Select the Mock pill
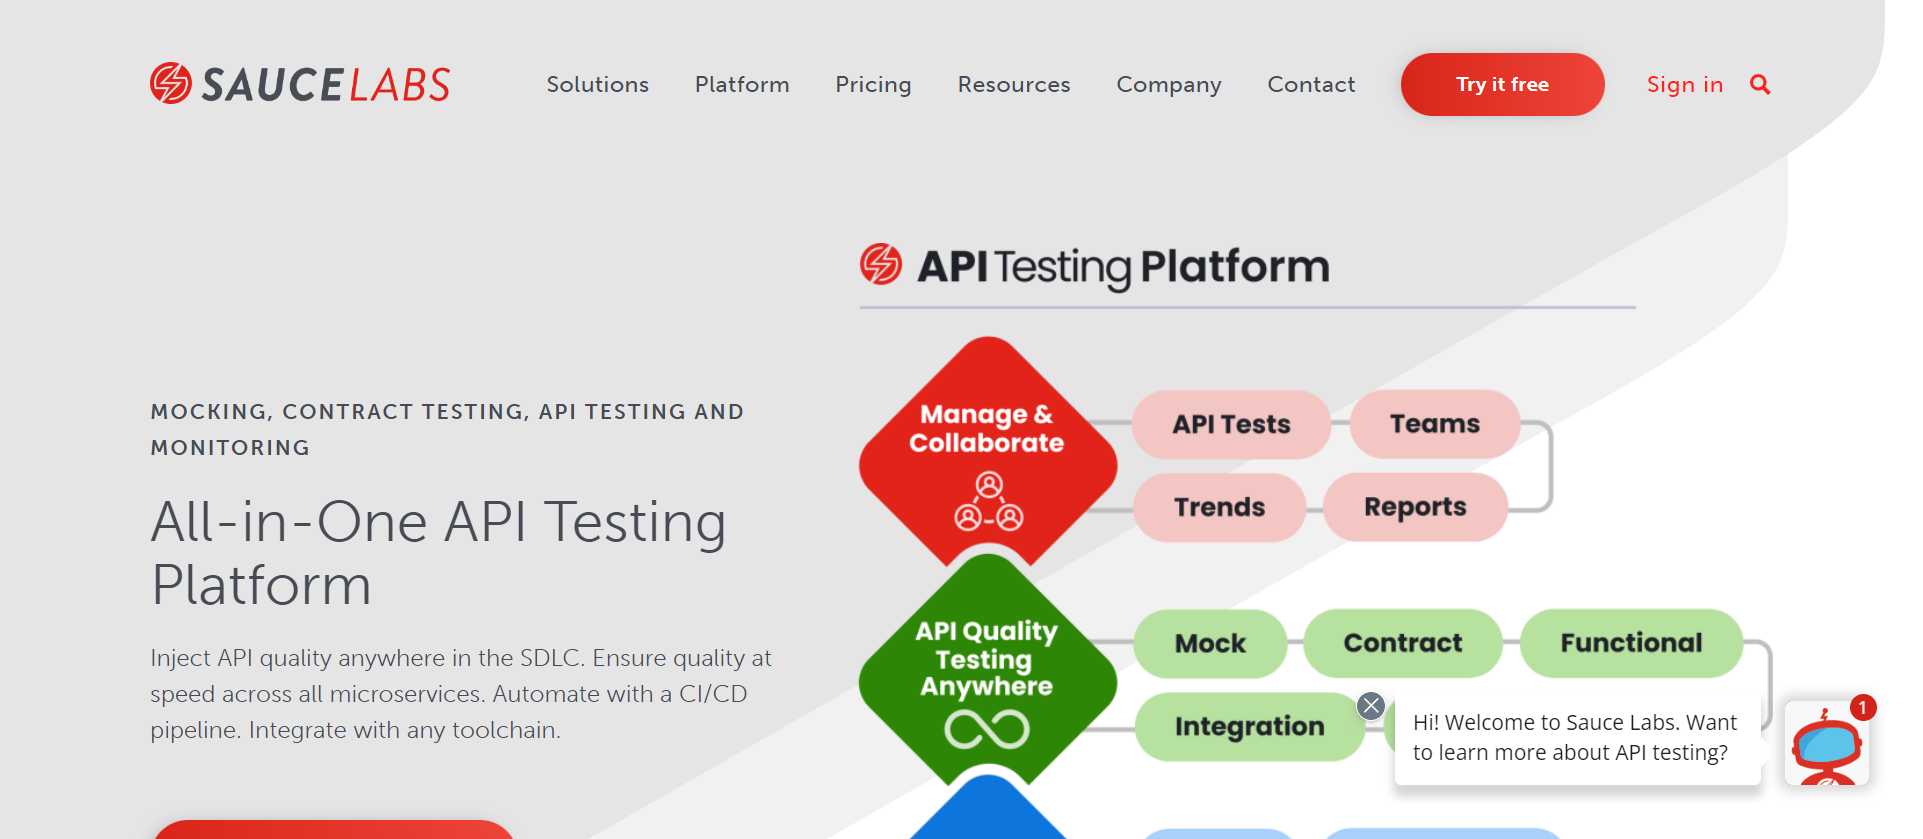1923x839 pixels. click(1210, 643)
